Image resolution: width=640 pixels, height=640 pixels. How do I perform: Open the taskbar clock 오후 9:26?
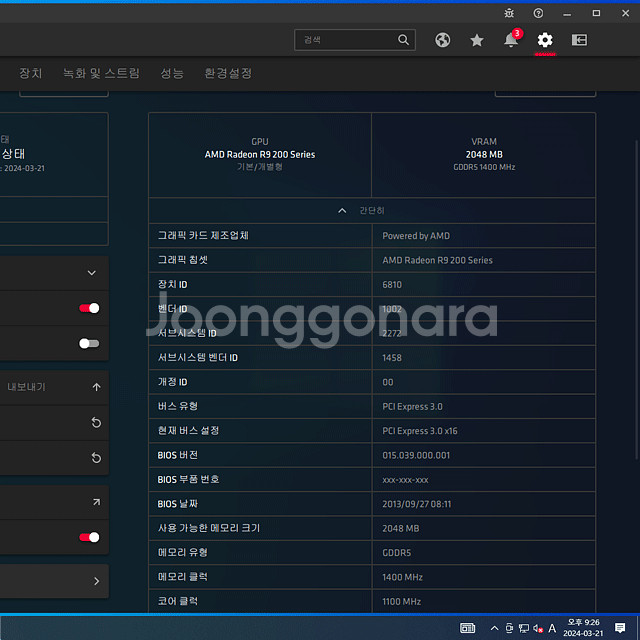click(583, 628)
